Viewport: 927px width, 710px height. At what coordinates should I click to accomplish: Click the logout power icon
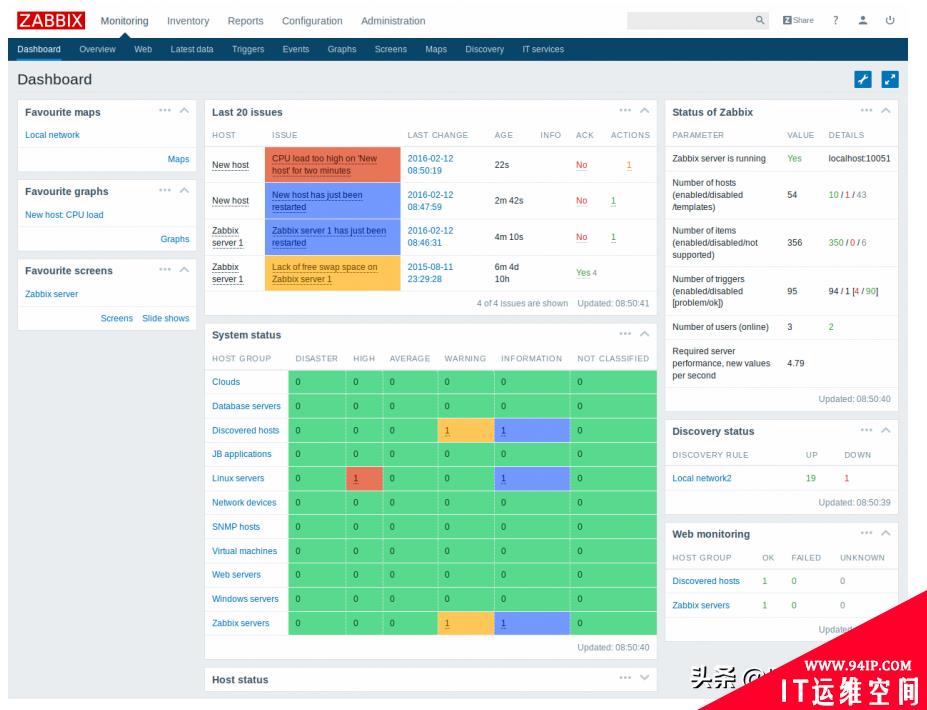890,20
